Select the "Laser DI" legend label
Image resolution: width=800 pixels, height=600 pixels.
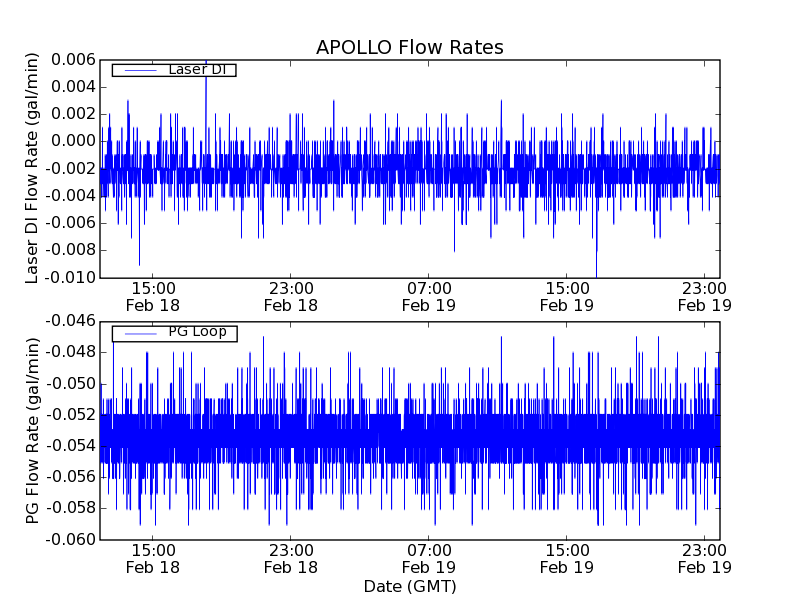tap(197, 69)
